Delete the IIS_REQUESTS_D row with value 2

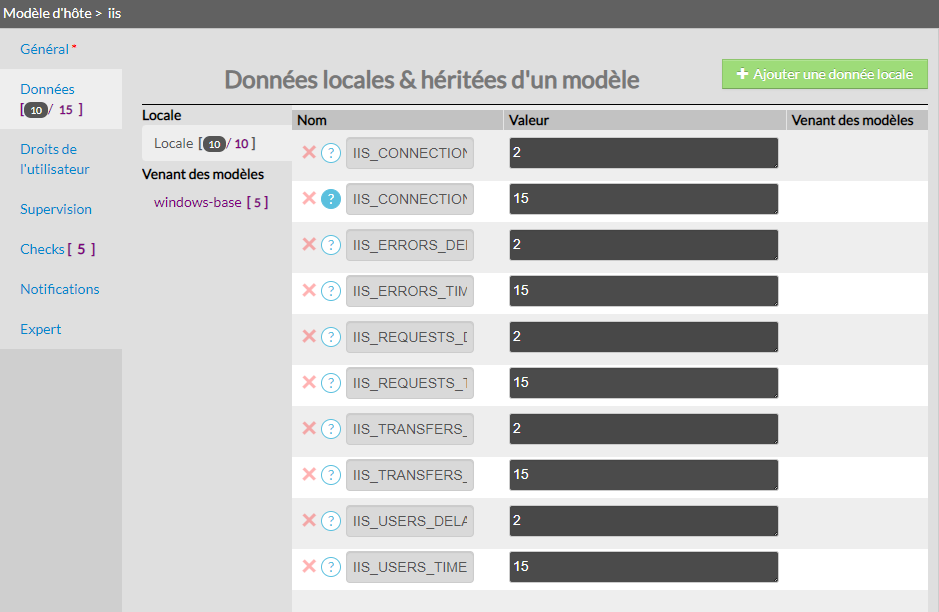309,336
